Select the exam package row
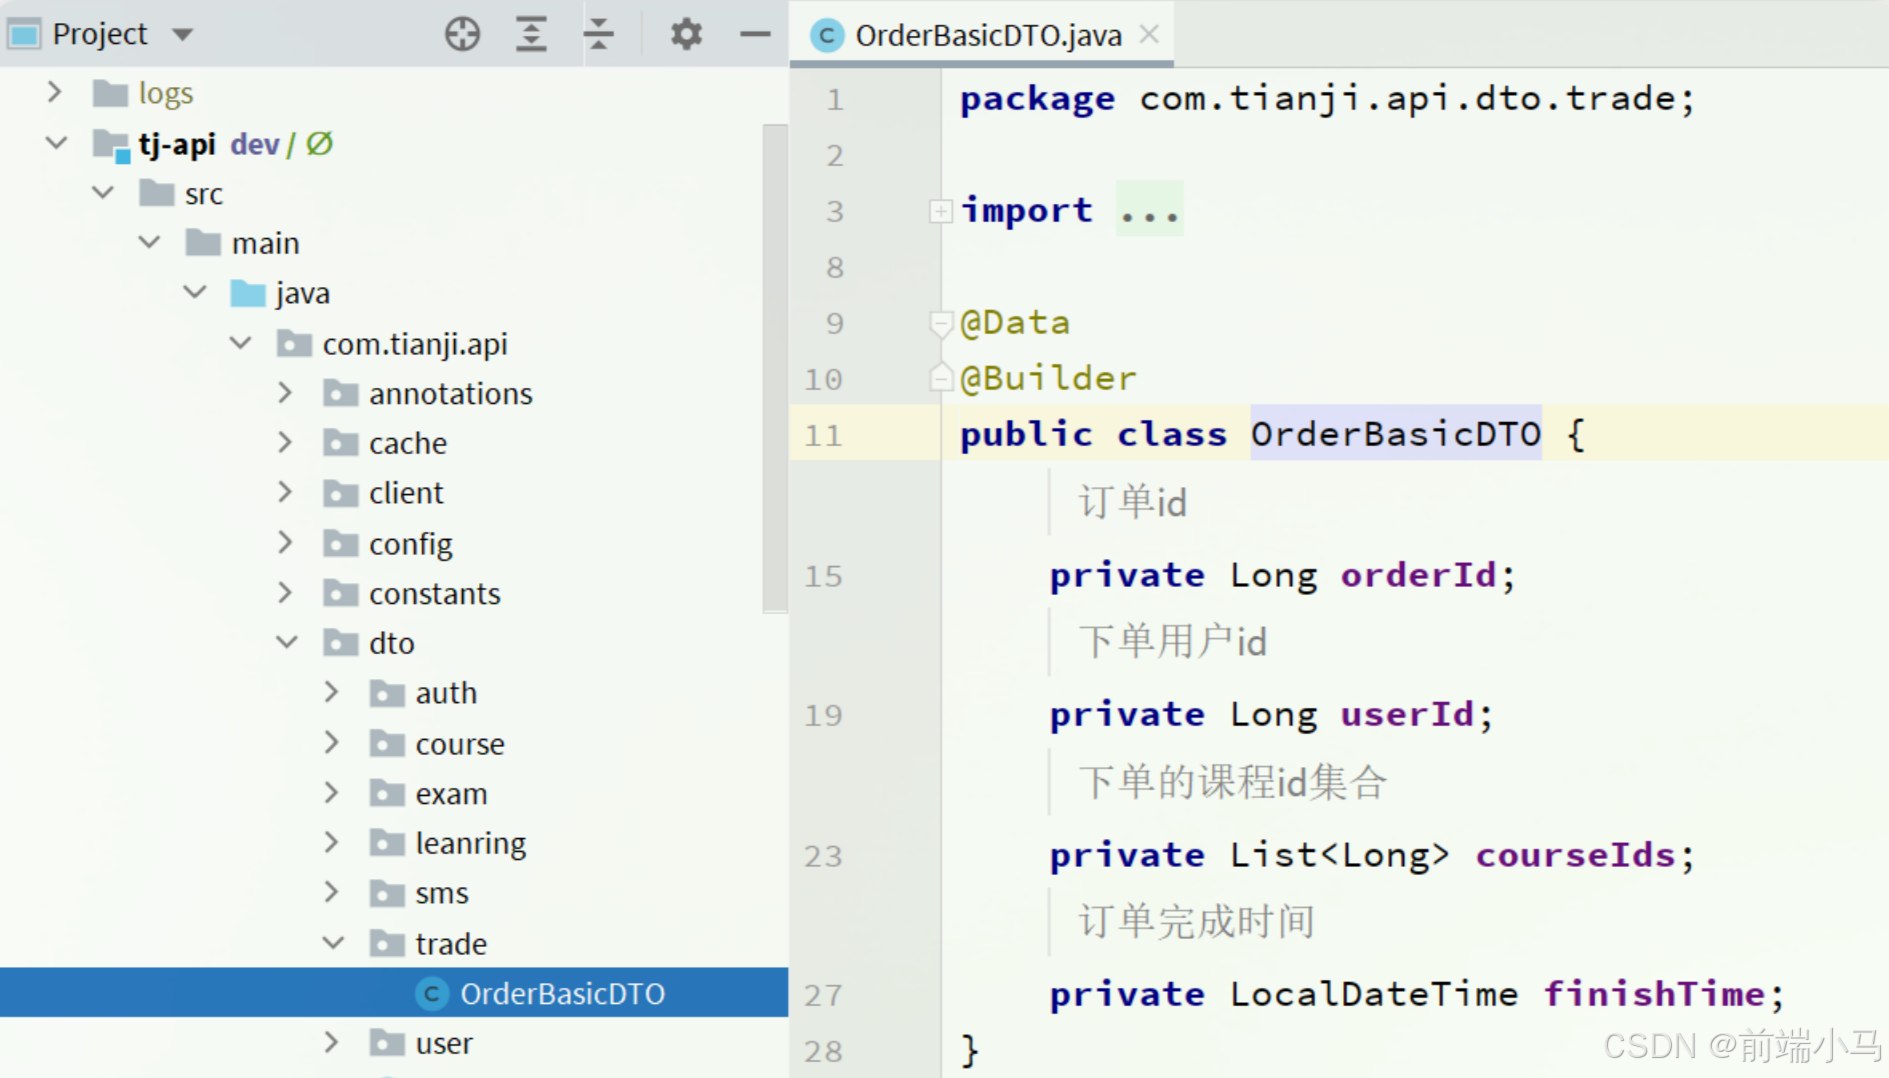The width and height of the screenshot is (1889, 1078). point(394,793)
